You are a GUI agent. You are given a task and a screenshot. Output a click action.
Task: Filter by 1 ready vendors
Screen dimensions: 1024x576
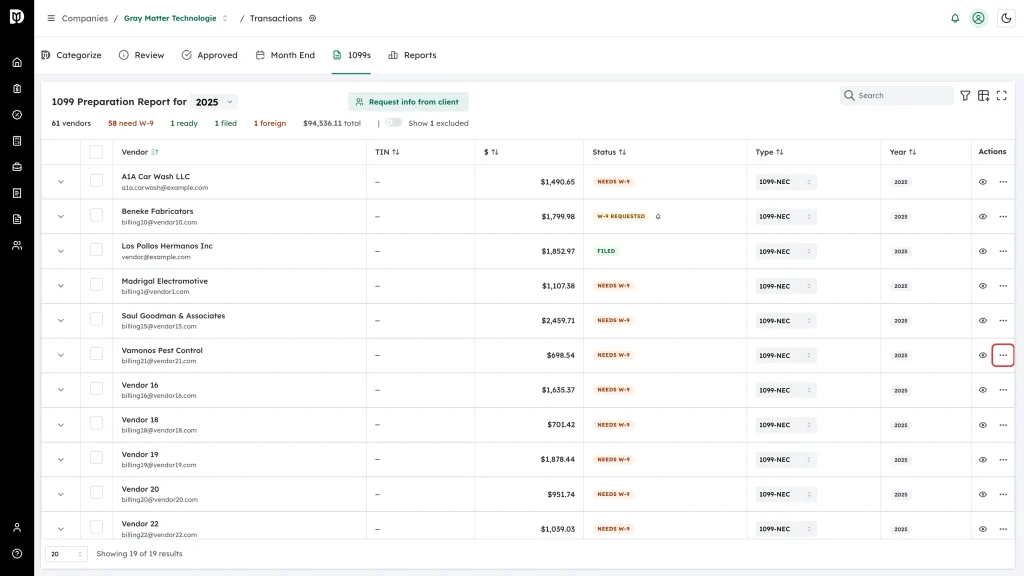coord(184,123)
